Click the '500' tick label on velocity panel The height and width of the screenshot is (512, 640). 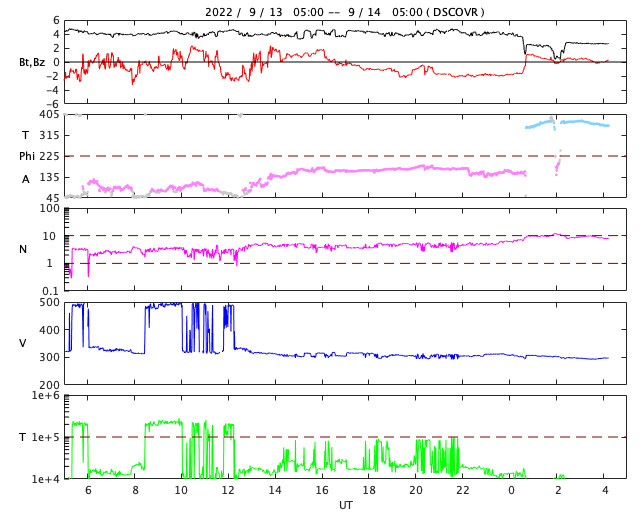49,303
